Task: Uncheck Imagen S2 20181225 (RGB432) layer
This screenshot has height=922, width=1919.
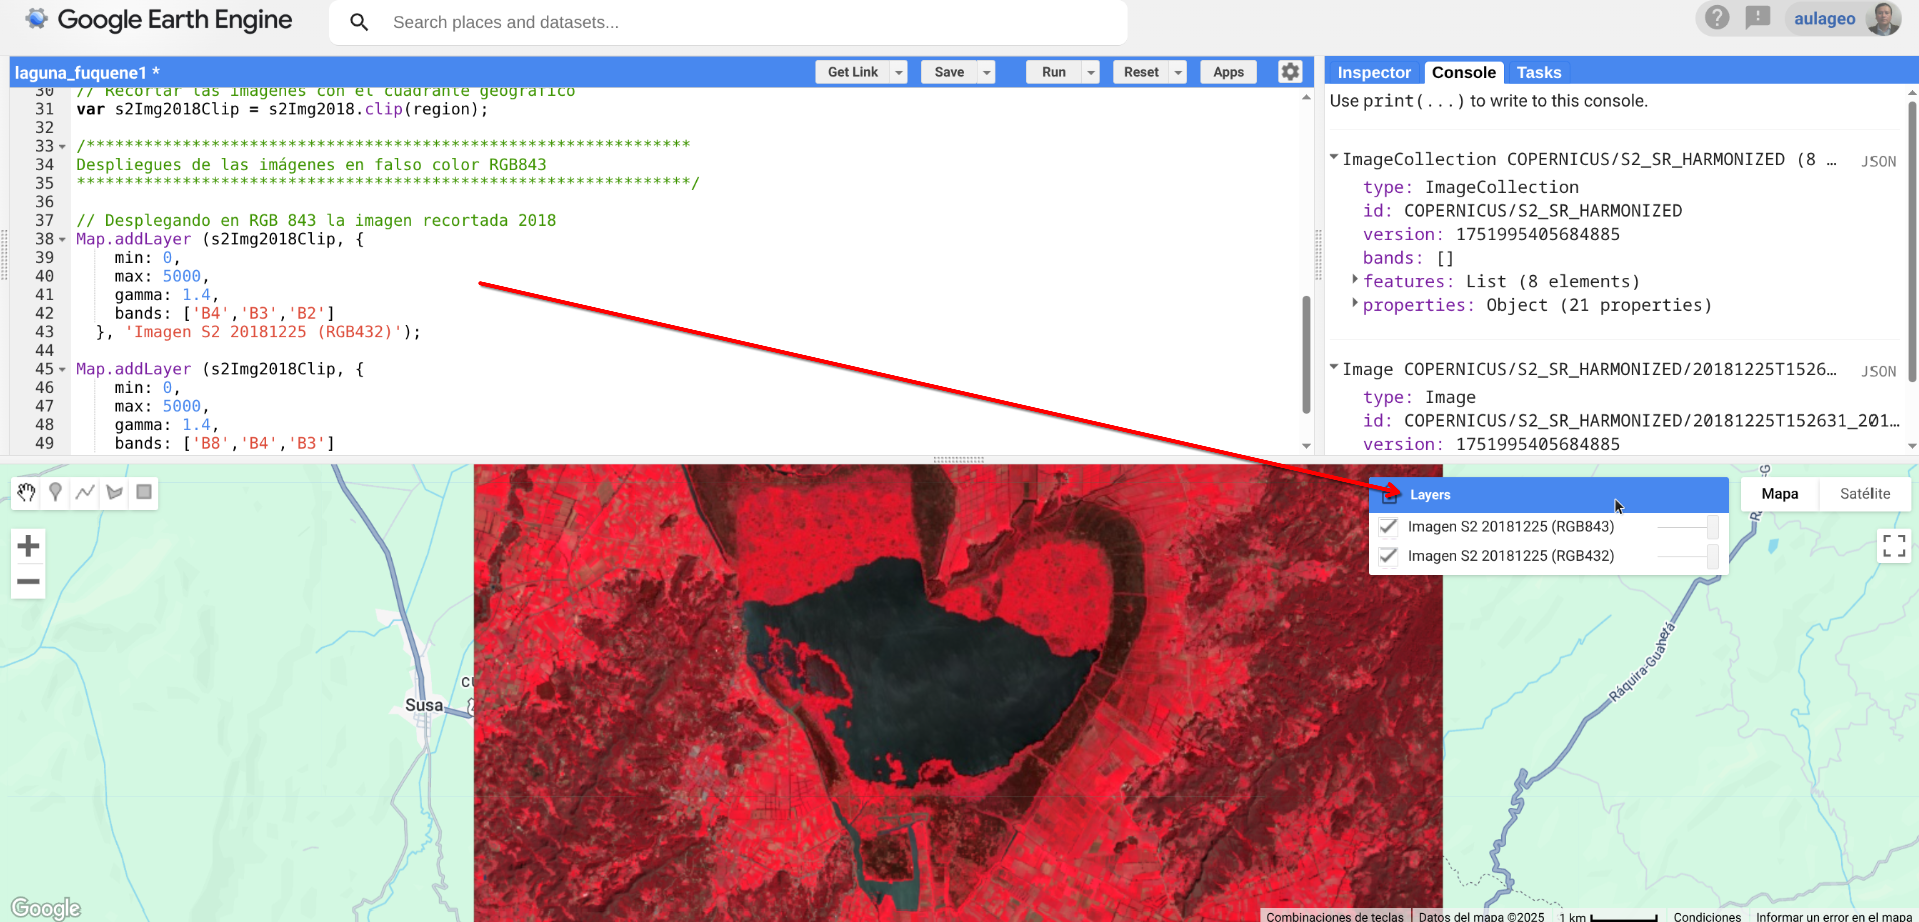Action: [1388, 556]
